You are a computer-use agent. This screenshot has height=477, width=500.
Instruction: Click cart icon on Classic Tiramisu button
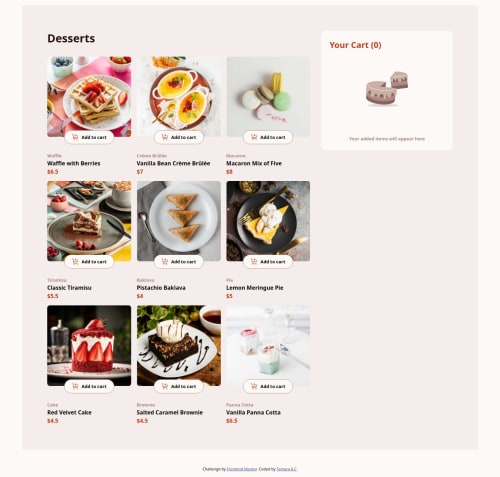(x=75, y=262)
